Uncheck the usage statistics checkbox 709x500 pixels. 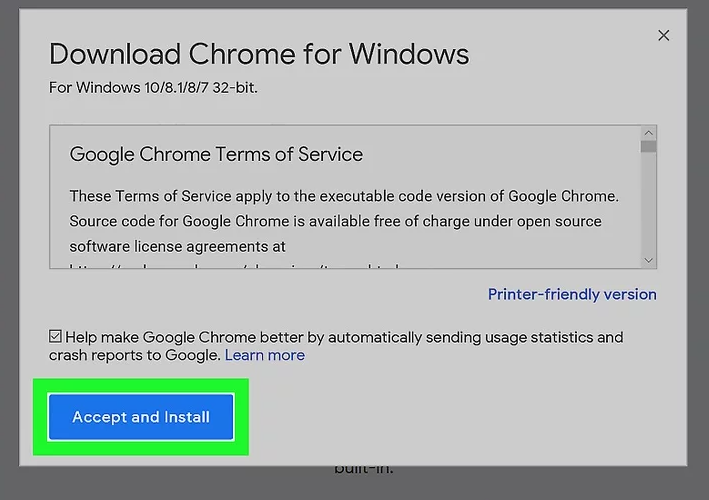(x=55, y=337)
